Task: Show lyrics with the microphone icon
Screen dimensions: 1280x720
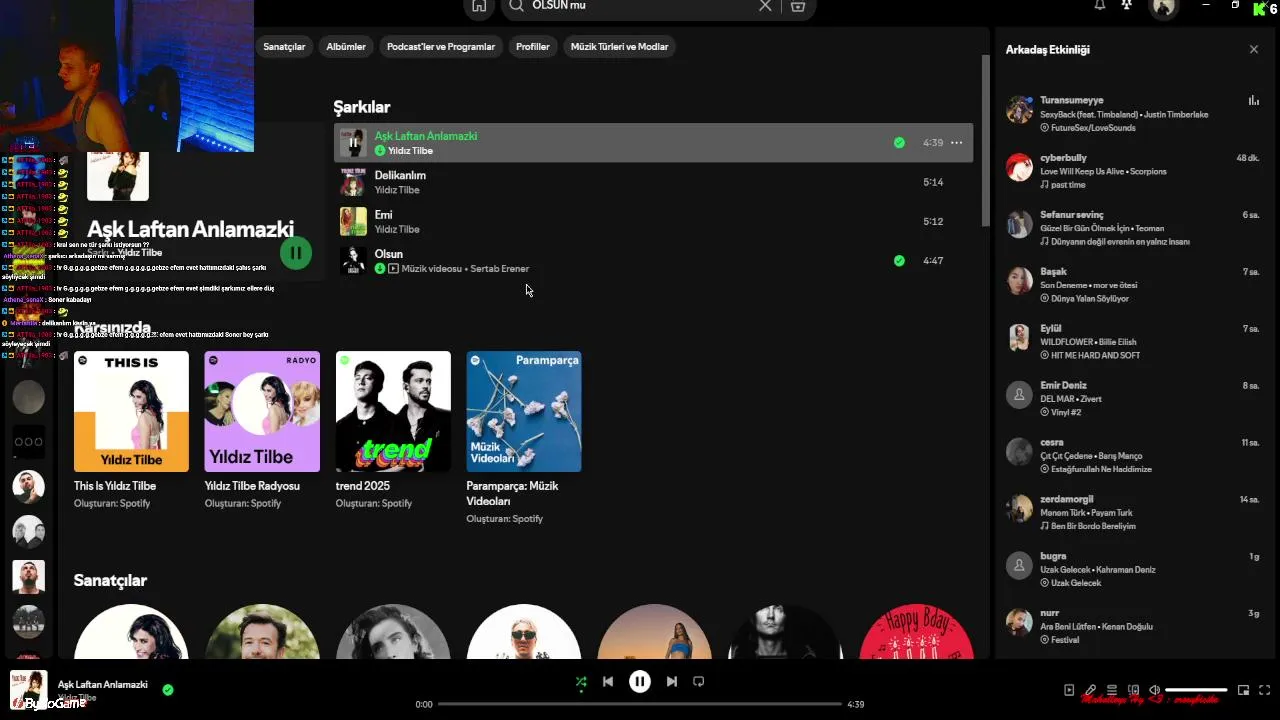Action: click(x=1091, y=690)
